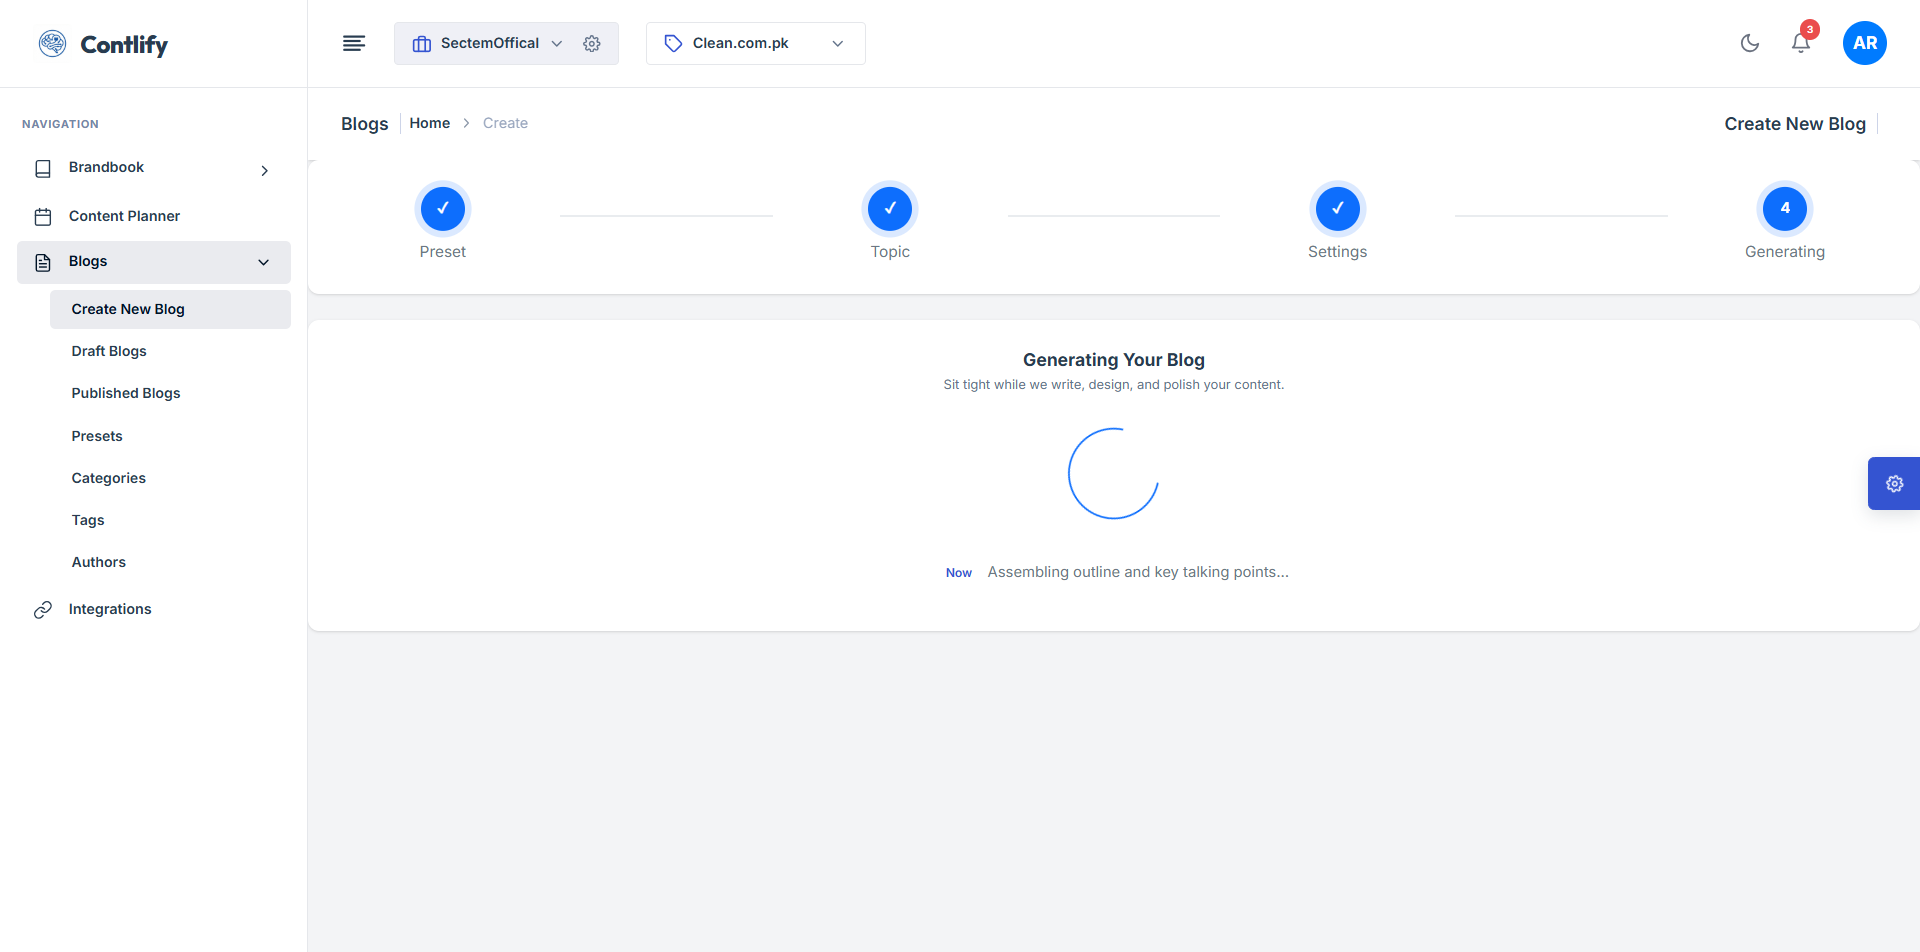
Task: Click the Home breadcrumb link
Action: 429,123
